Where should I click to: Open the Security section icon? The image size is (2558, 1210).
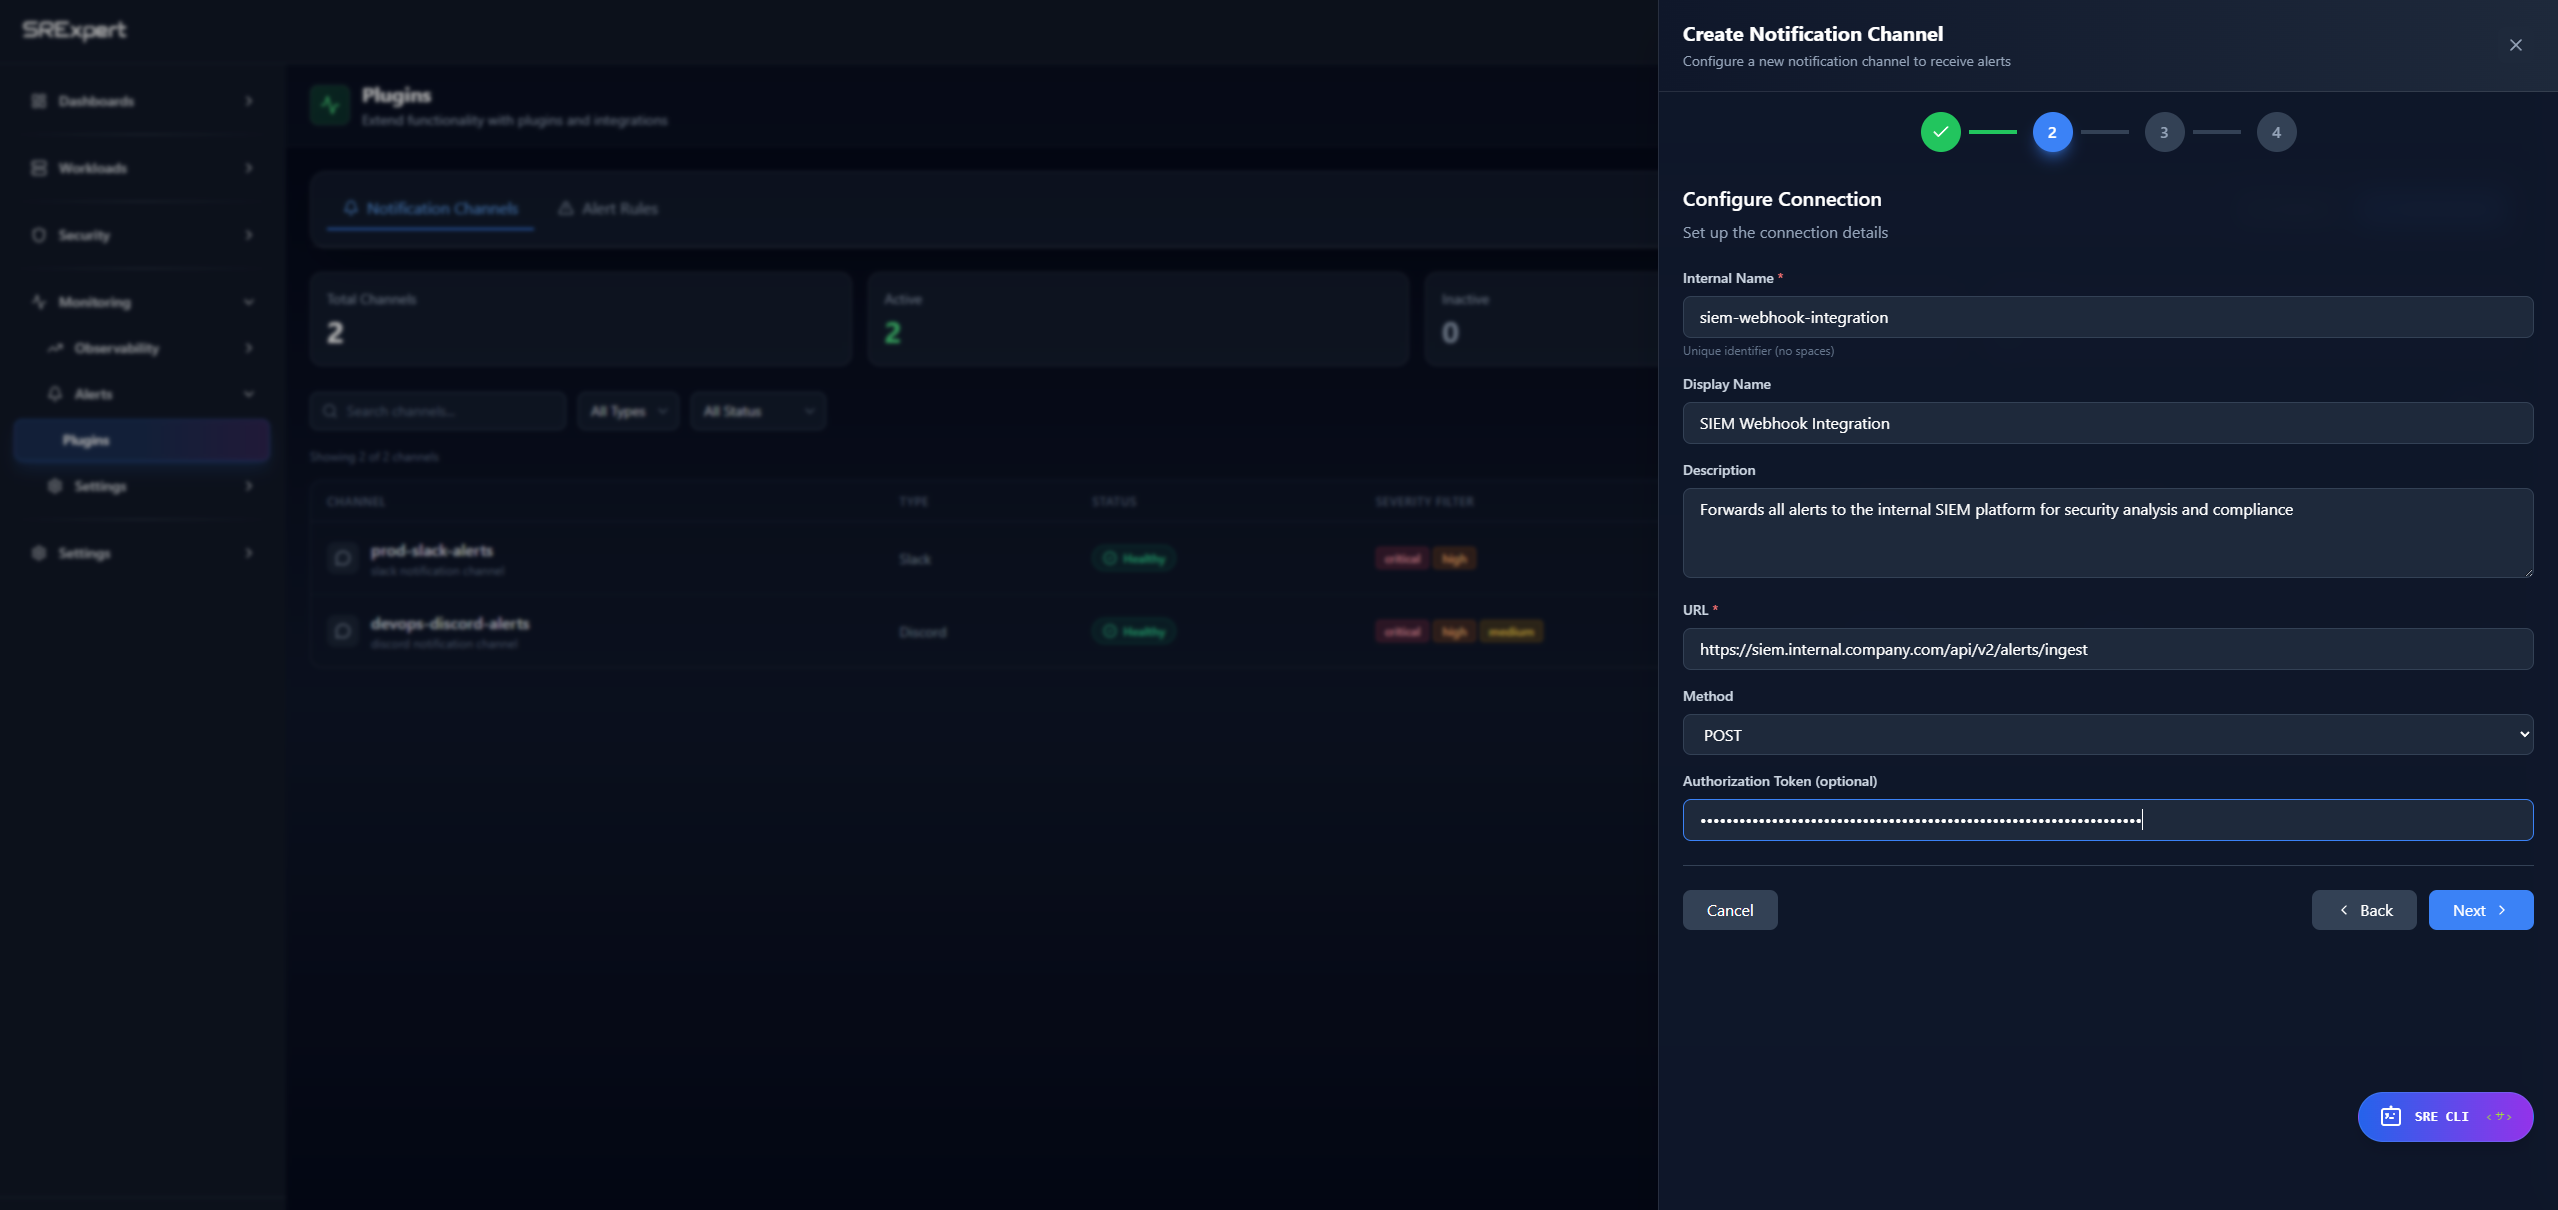pyautogui.click(x=37, y=234)
